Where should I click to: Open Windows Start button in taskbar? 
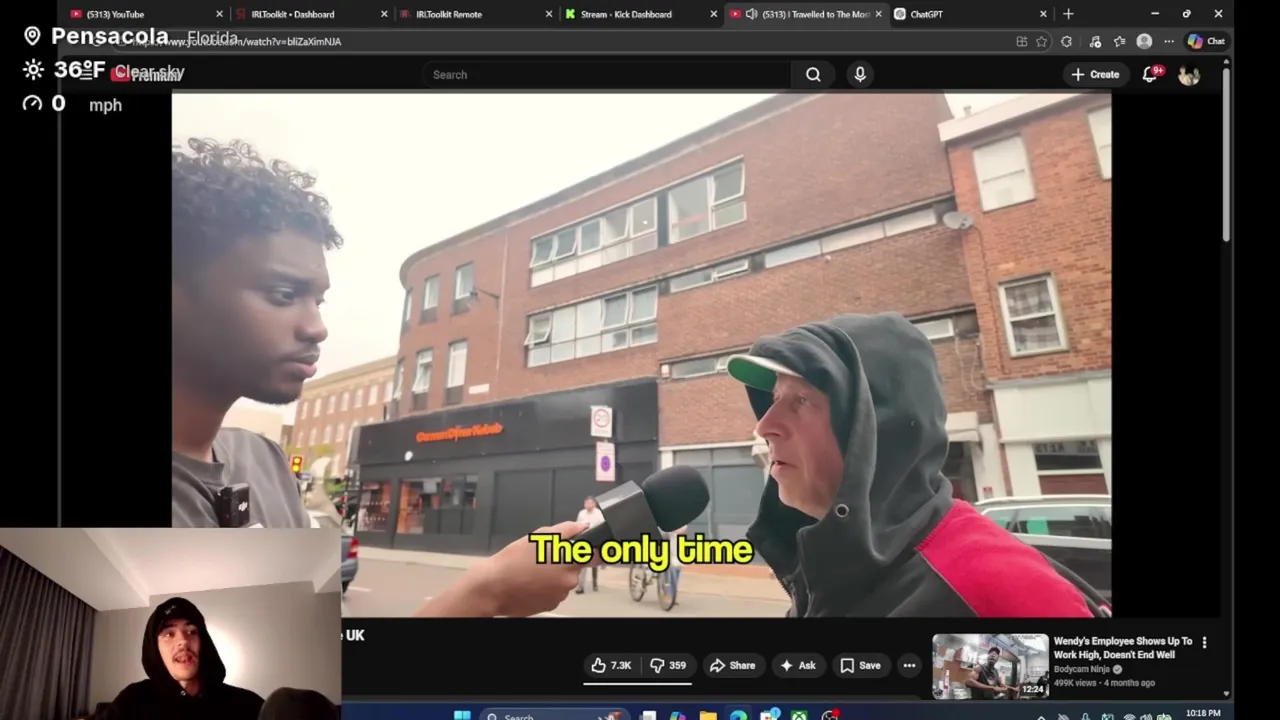[462, 716]
